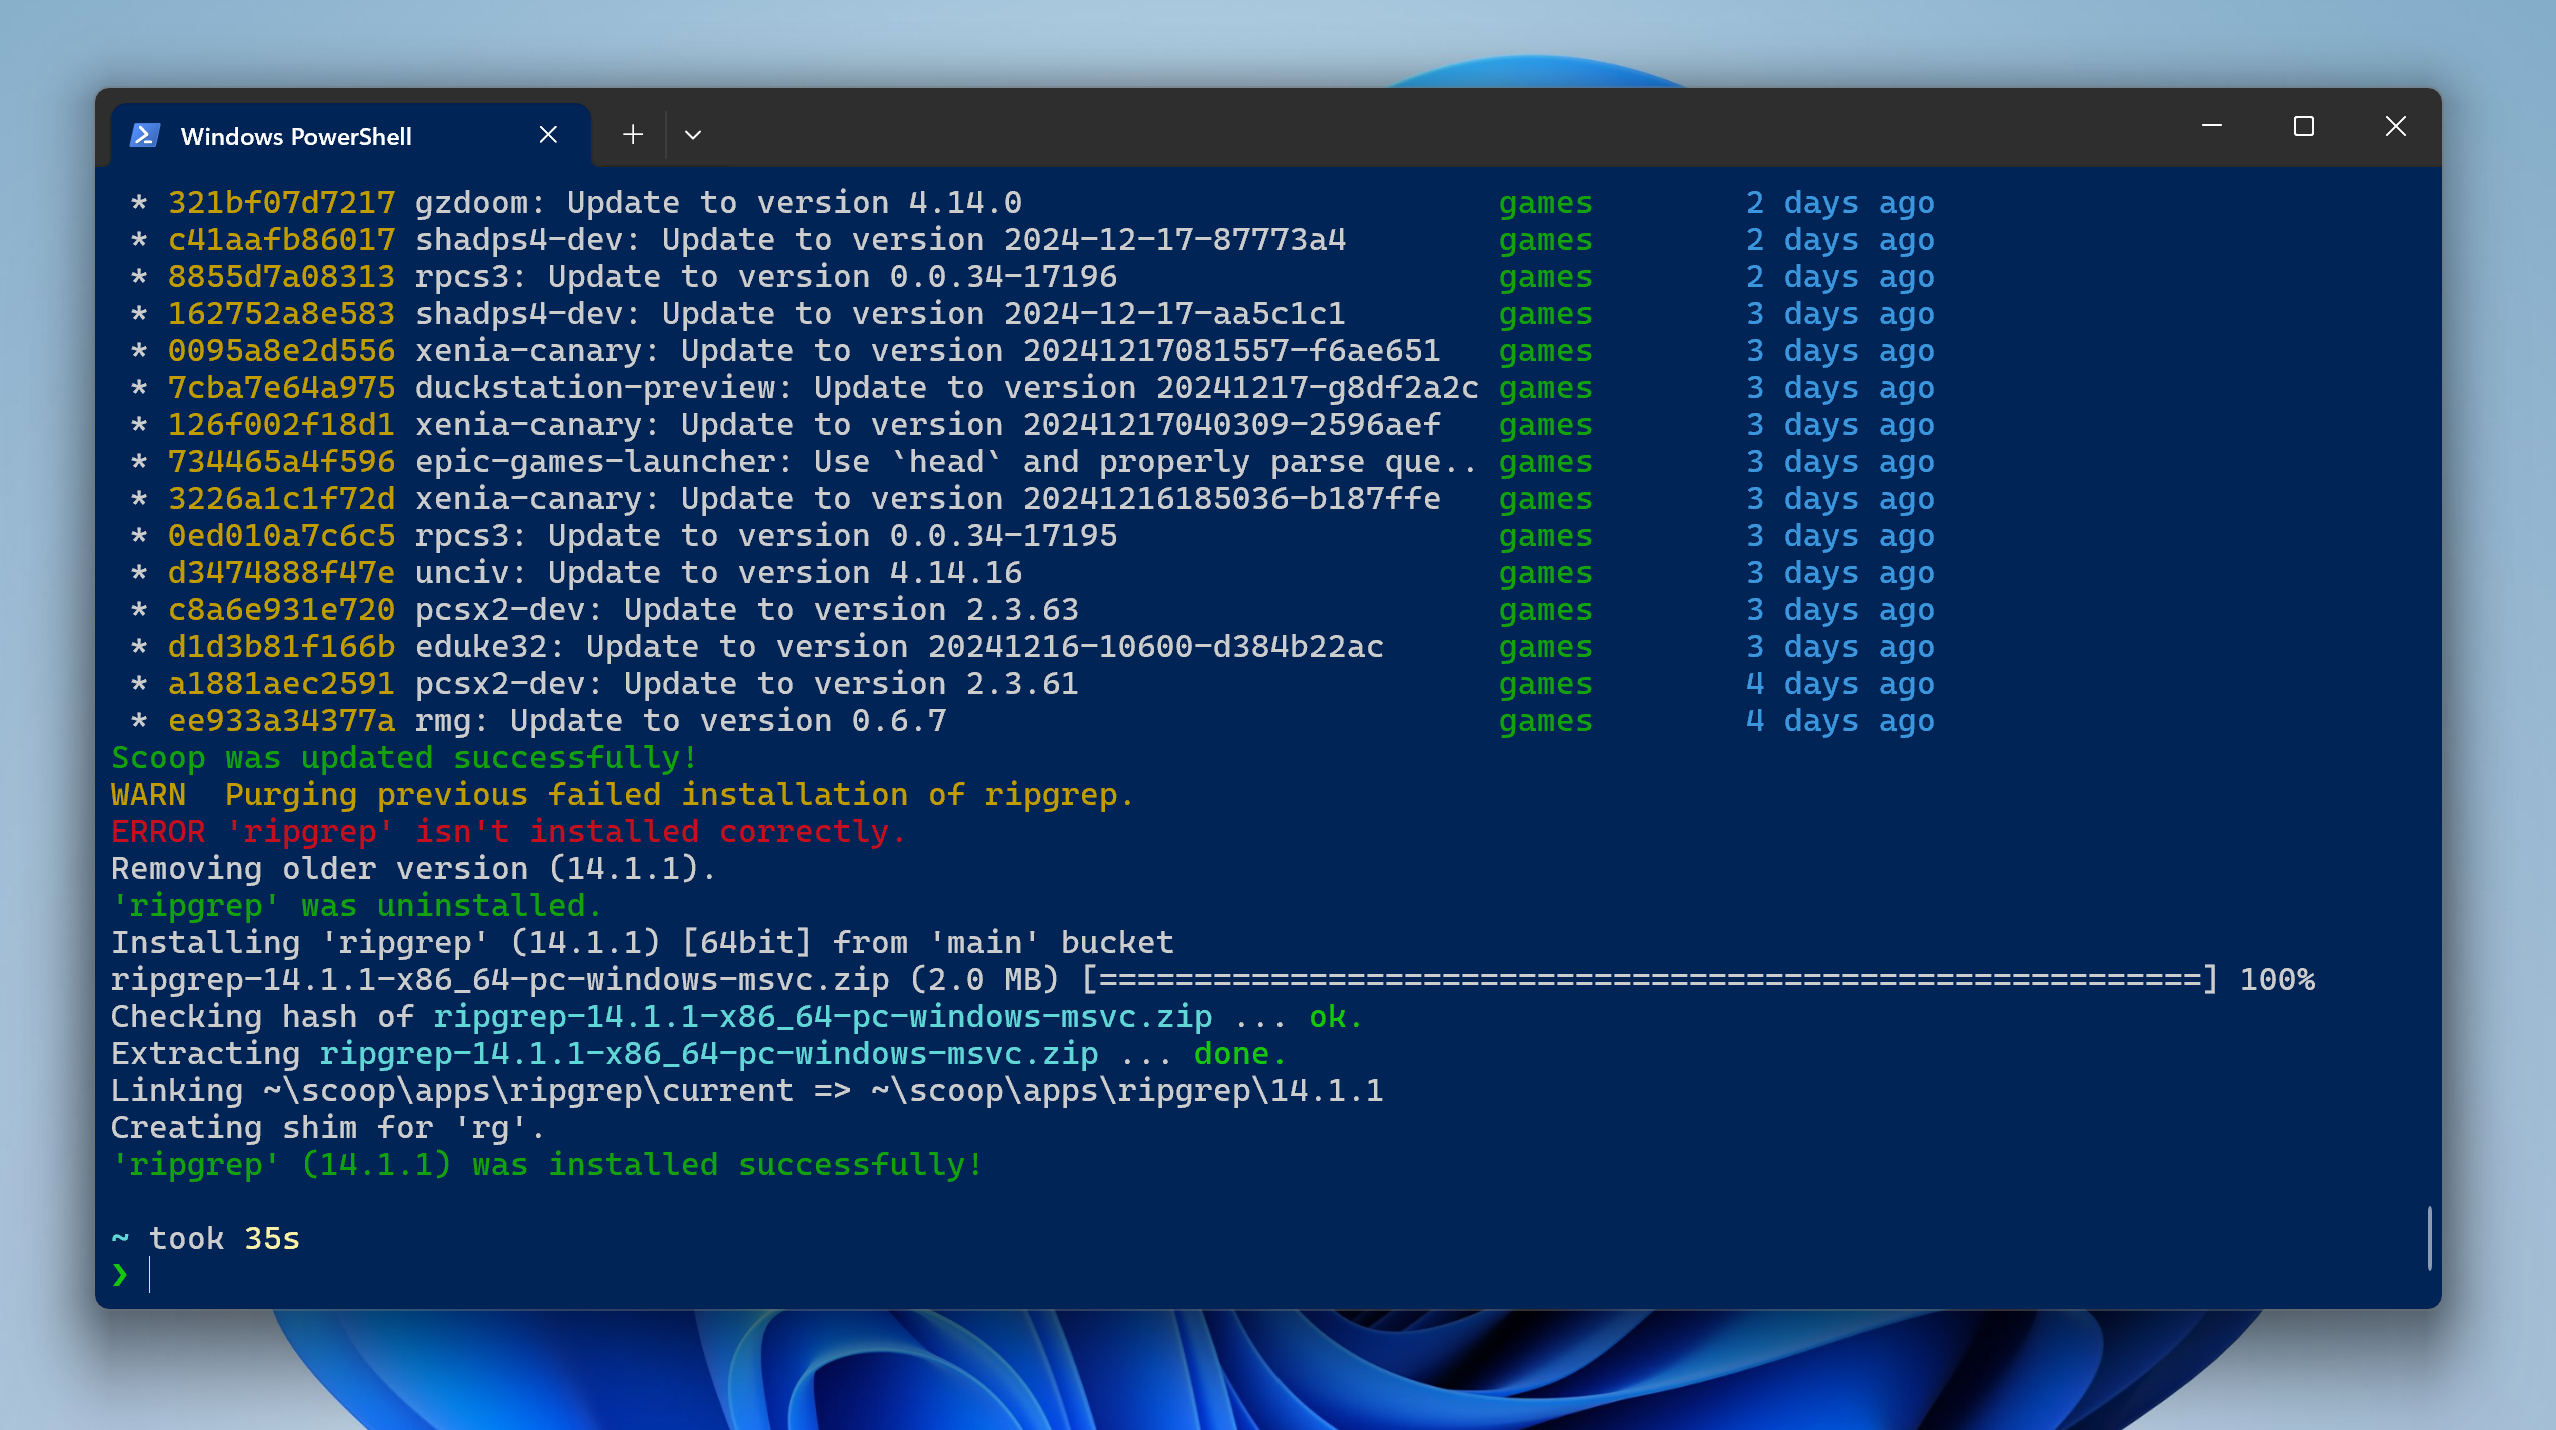Open a new terminal tab with plus
Viewport: 2556px width, 1430px height.
click(x=632, y=134)
